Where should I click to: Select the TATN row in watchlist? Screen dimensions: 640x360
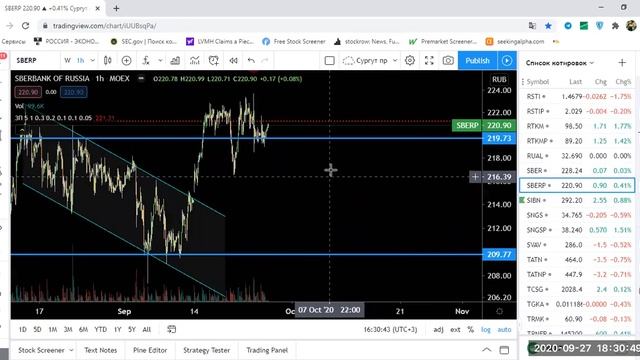(577, 260)
